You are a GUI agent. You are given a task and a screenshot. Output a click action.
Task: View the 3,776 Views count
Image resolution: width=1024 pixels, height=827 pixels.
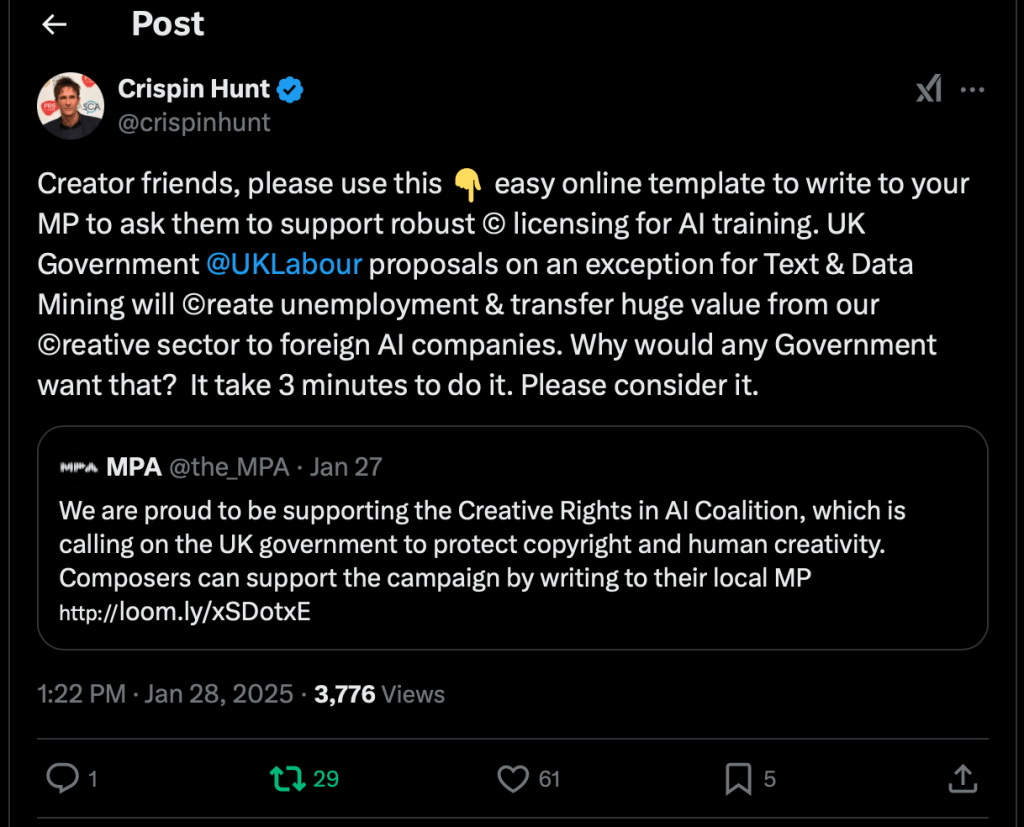point(379,694)
